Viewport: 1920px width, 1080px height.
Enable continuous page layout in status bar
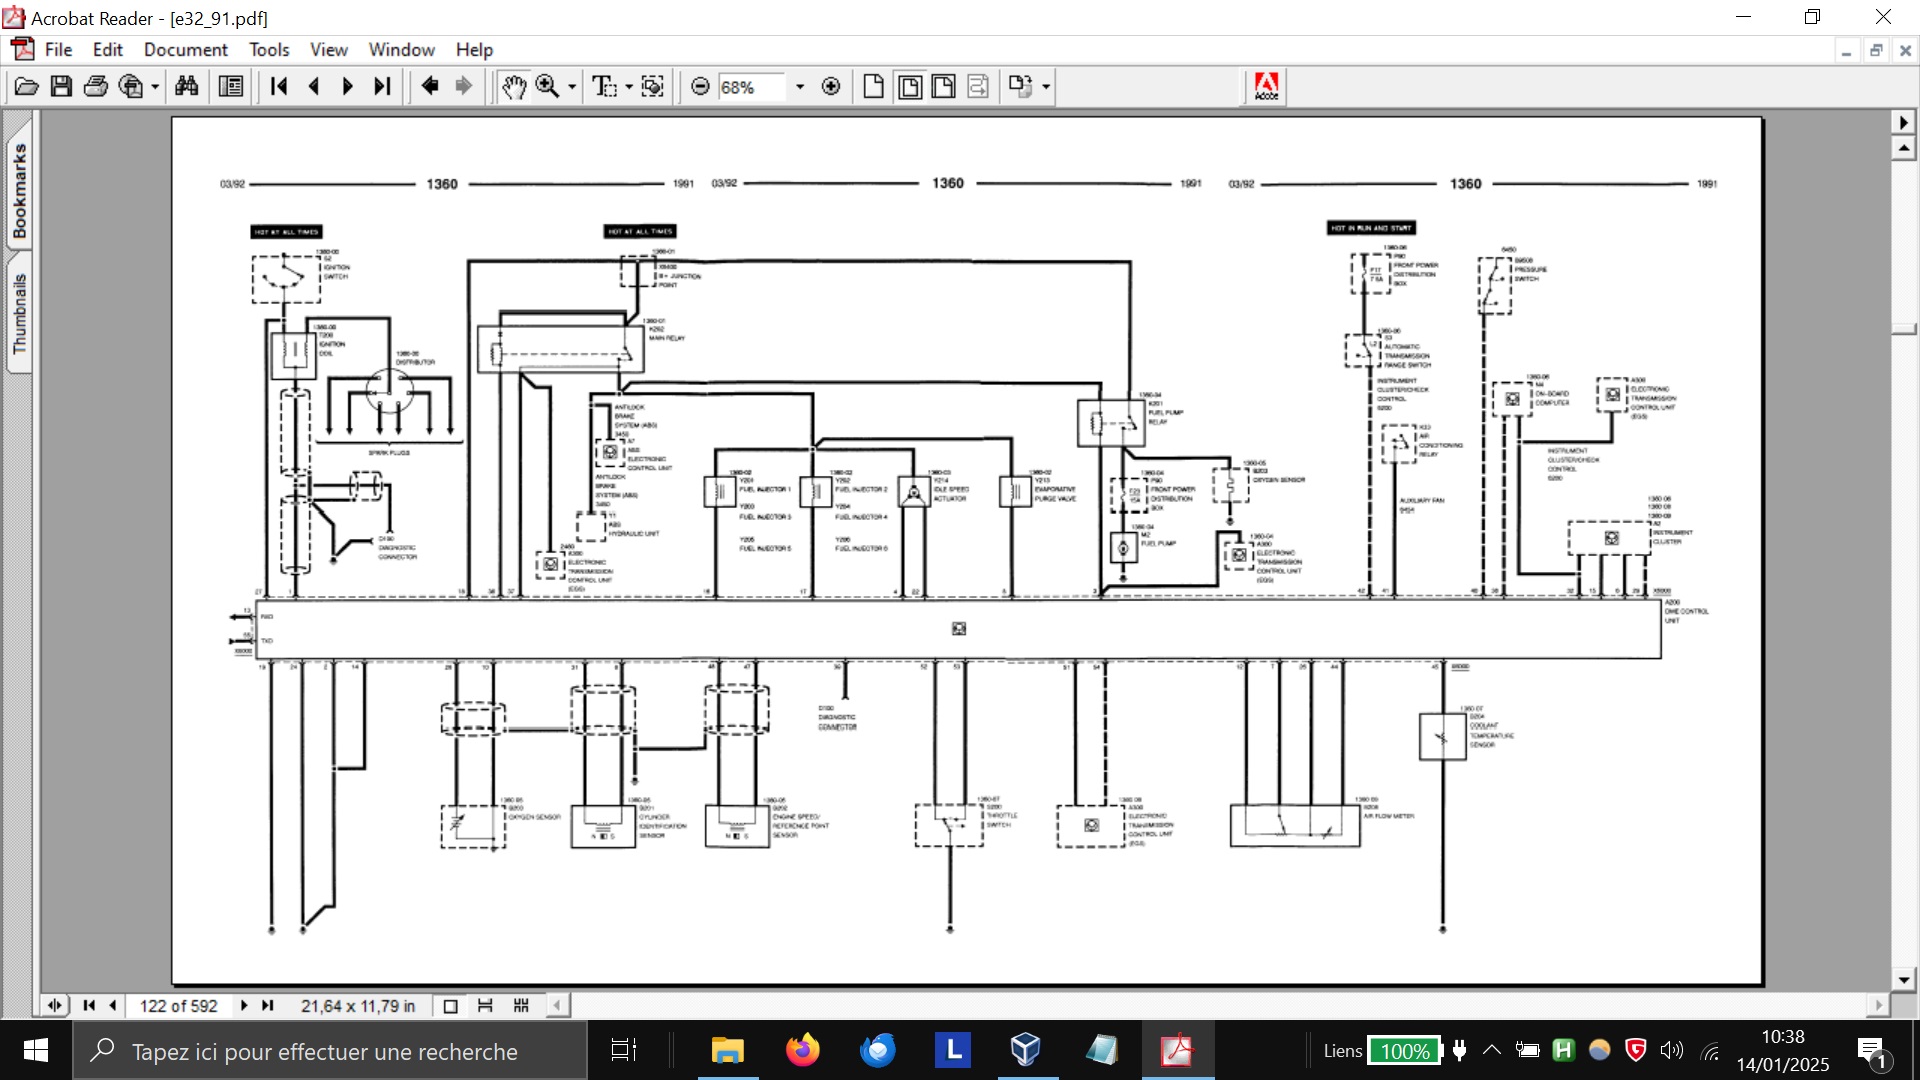click(x=485, y=1006)
